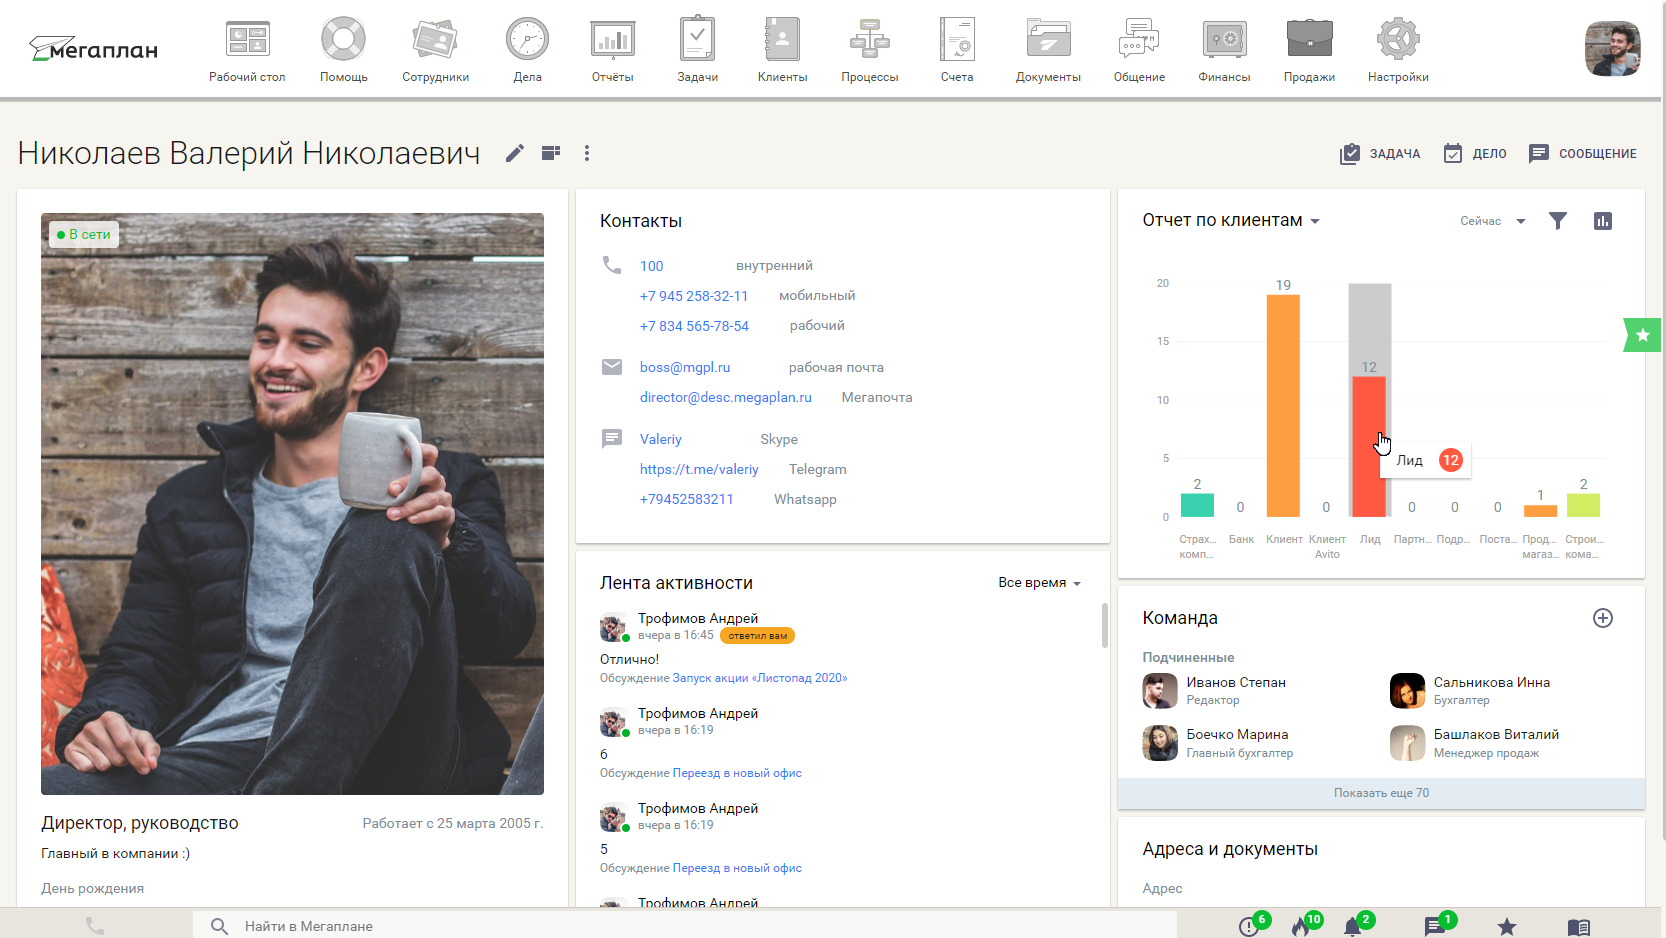Edit employee profile with pencil icon
Image resolution: width=1666 pixels, height=938 pixels.
(x=514, y=153)
